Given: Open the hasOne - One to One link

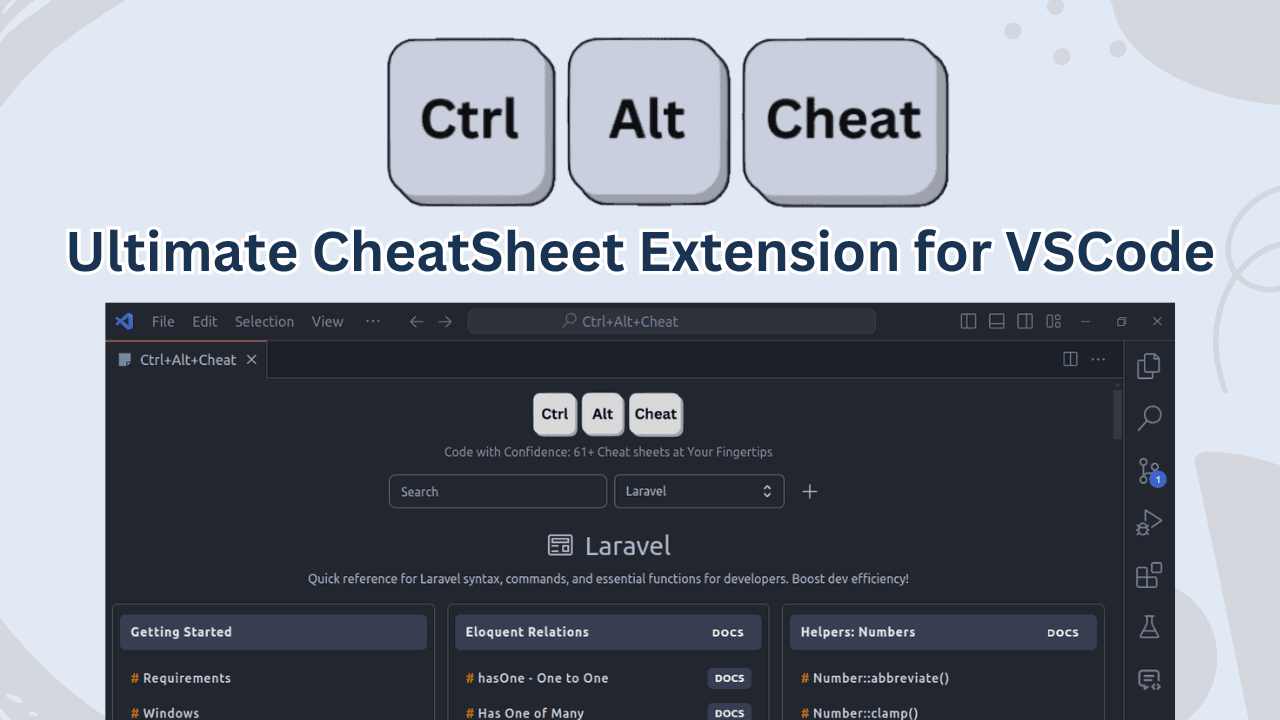Looking at the screenshot, I should [543, 678].
